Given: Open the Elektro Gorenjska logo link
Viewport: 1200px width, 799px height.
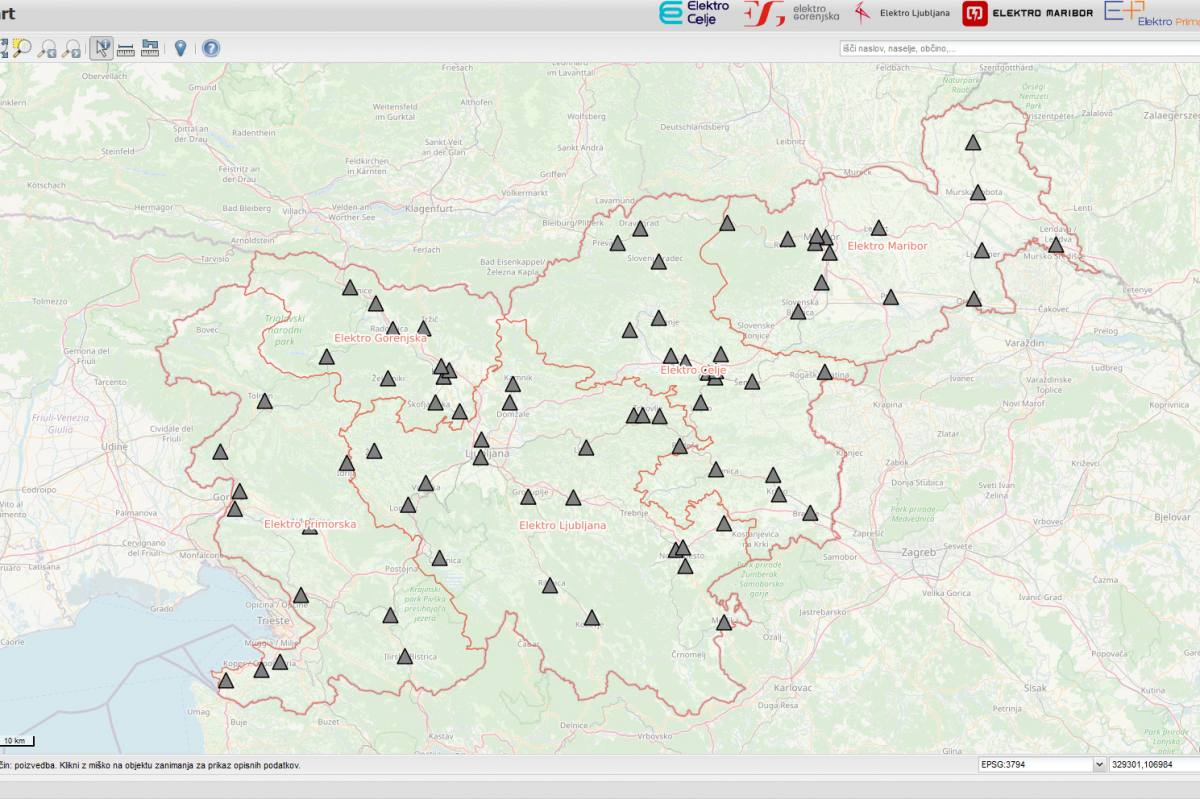Looking at the screenshot, I should [x=791, y=13].
